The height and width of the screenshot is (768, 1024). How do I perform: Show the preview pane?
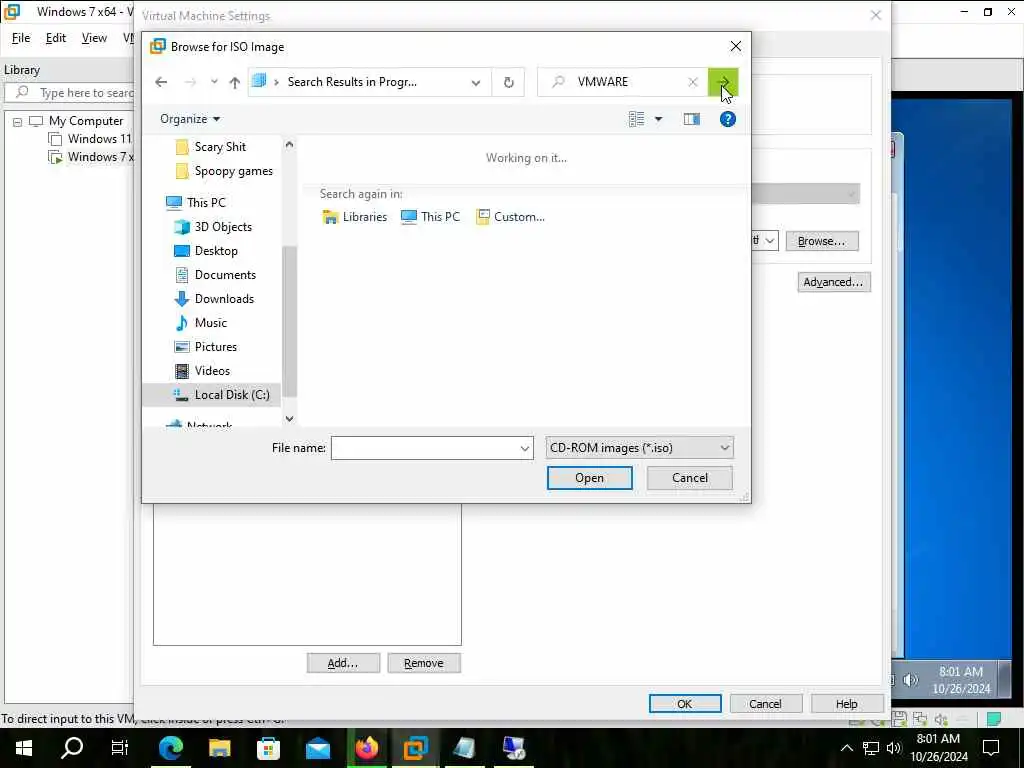click(692, 119)
